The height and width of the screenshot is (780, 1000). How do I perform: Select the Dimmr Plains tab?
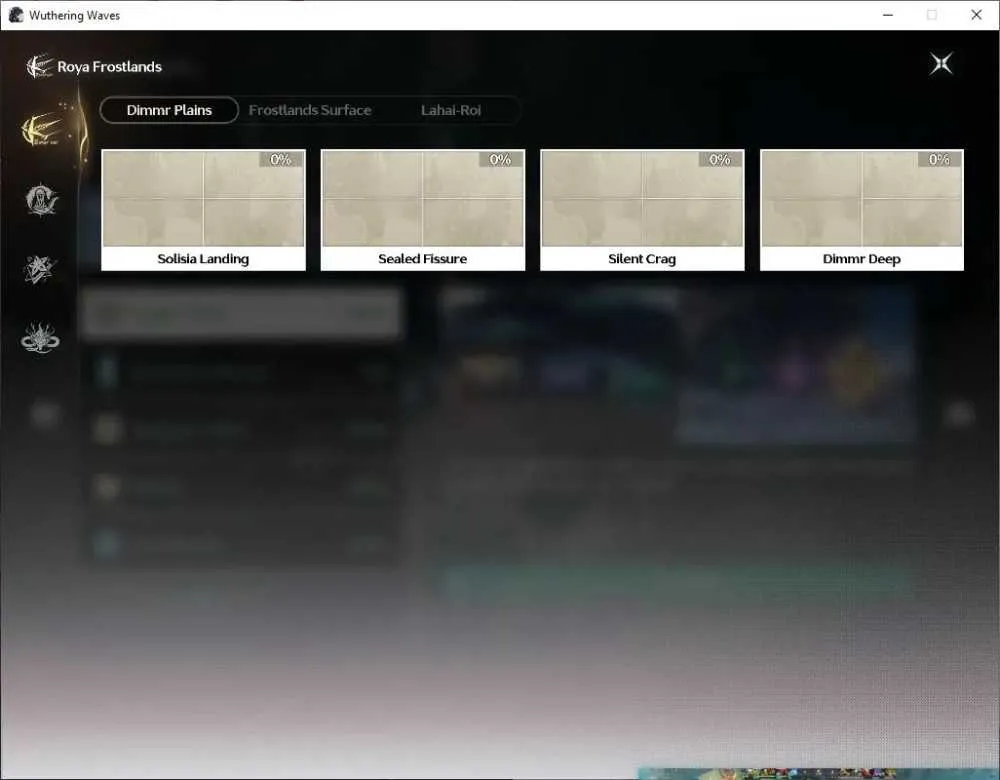coord(169,110)
